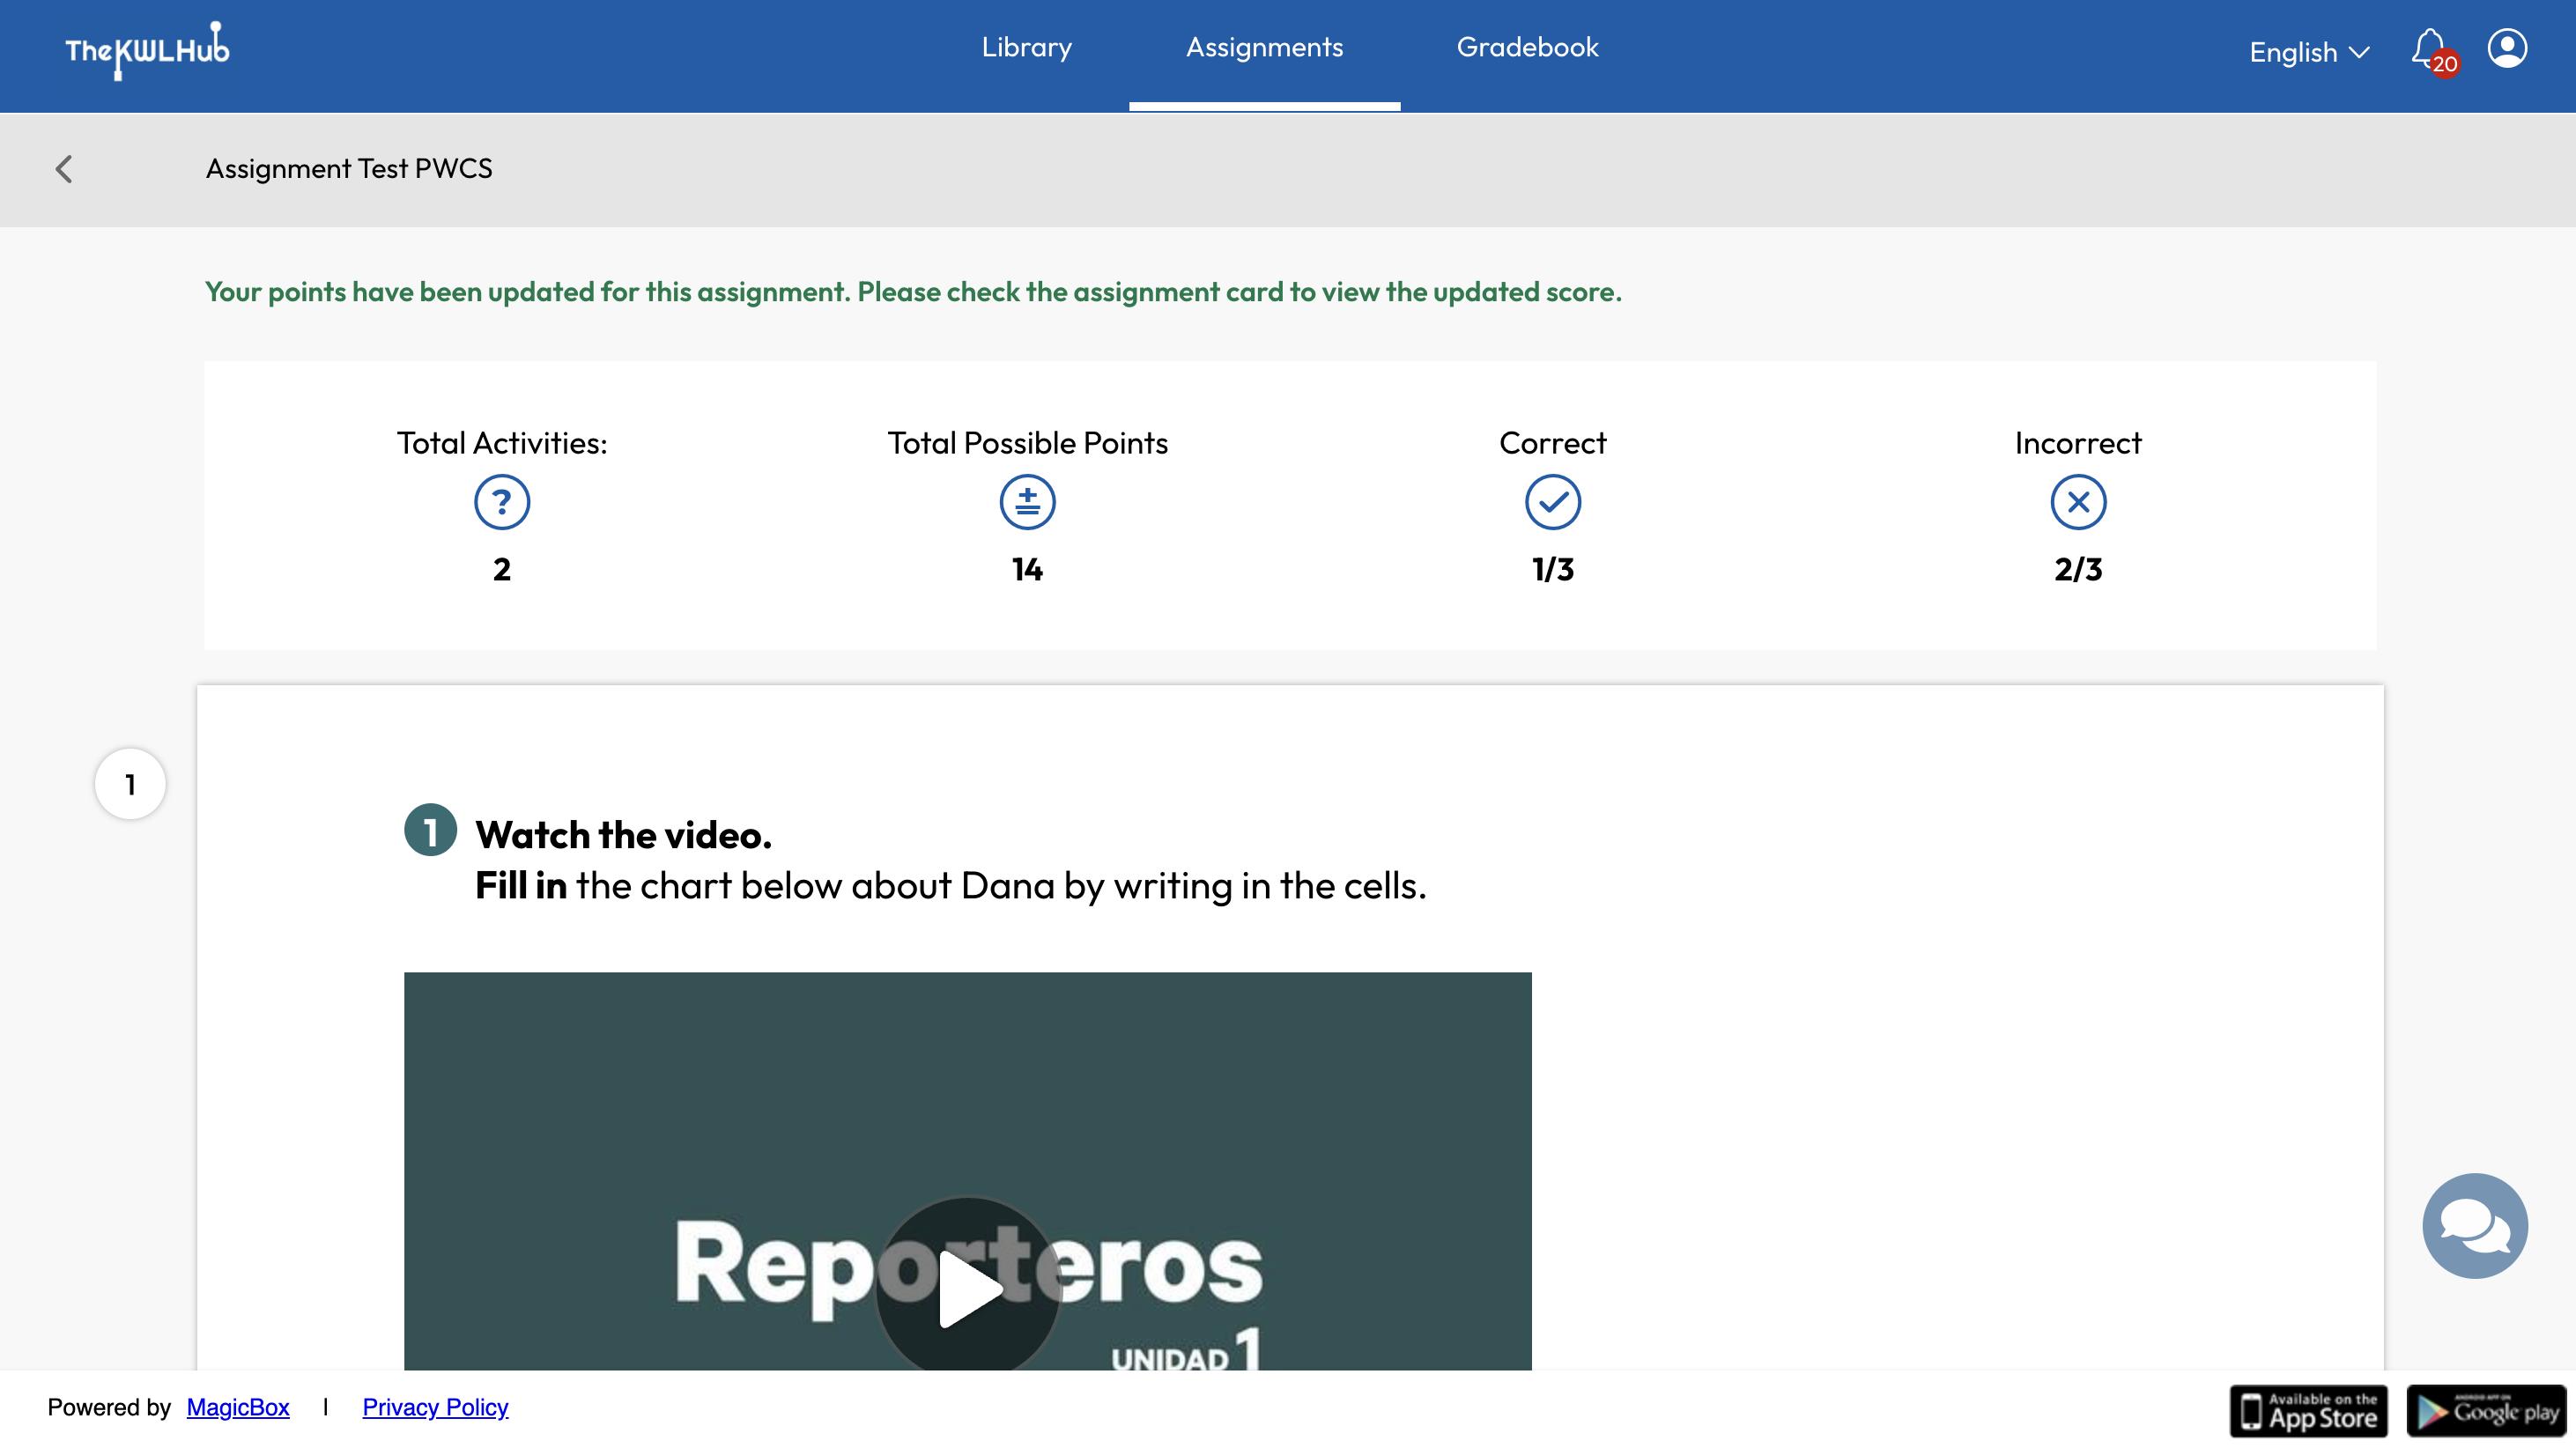The image size is (2576, 1448).
Task: Open the user profile icon
Action: pos(2507,48)
